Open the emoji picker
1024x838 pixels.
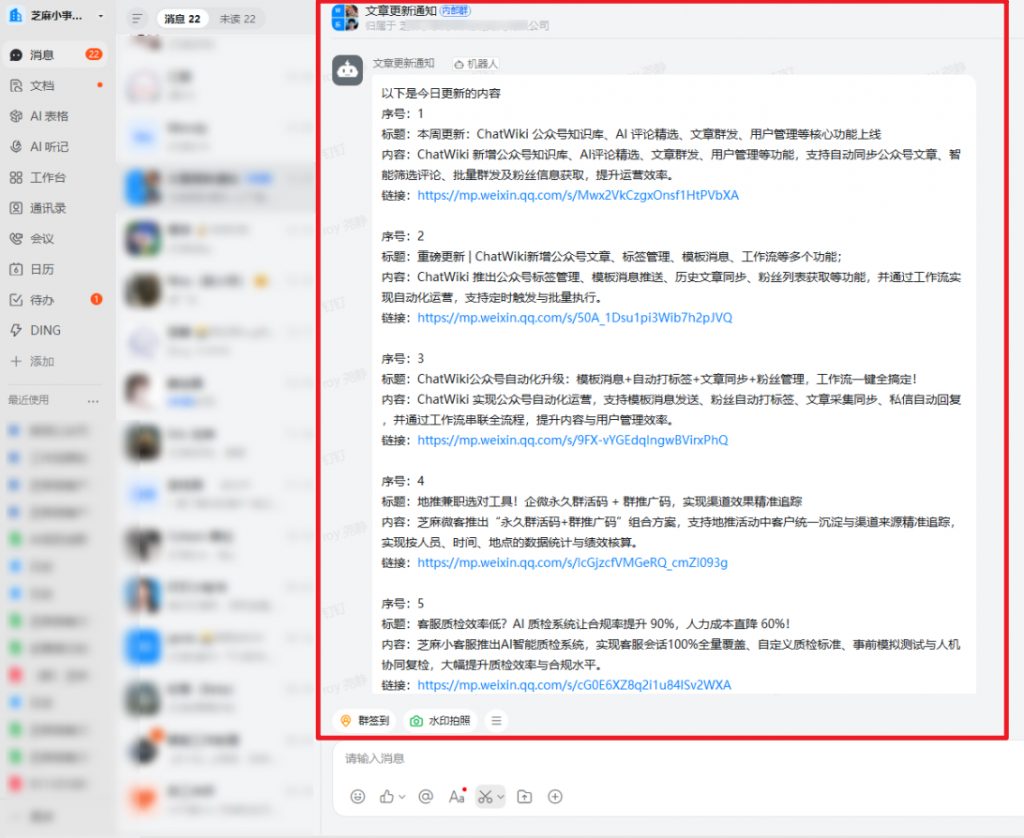(356, 797)
